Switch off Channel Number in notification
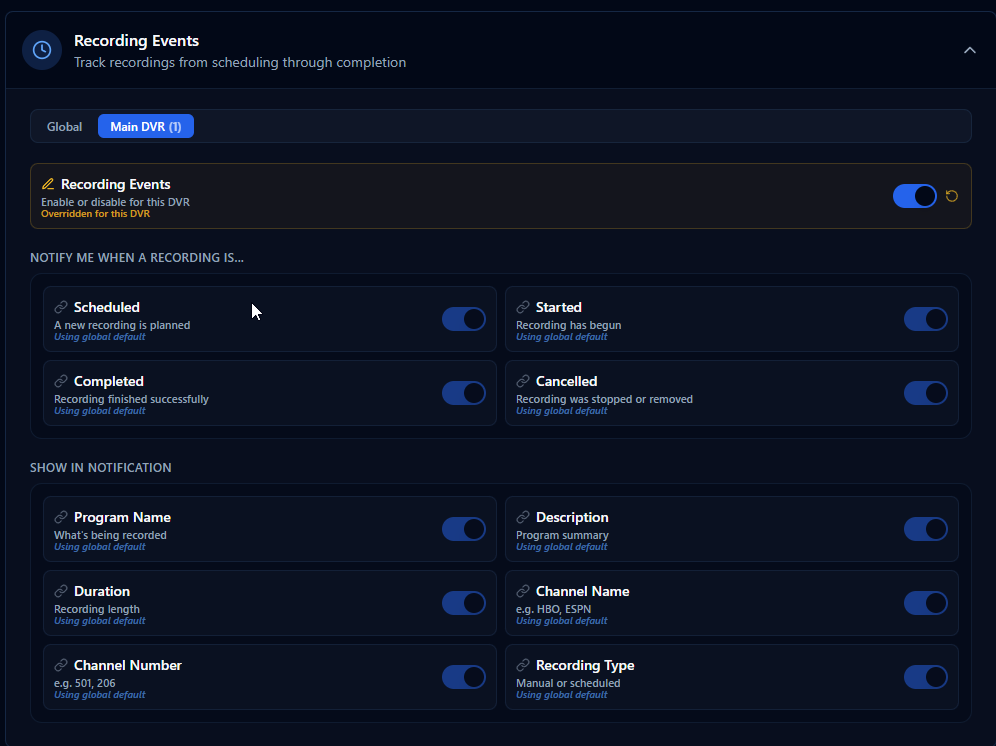 464,677
